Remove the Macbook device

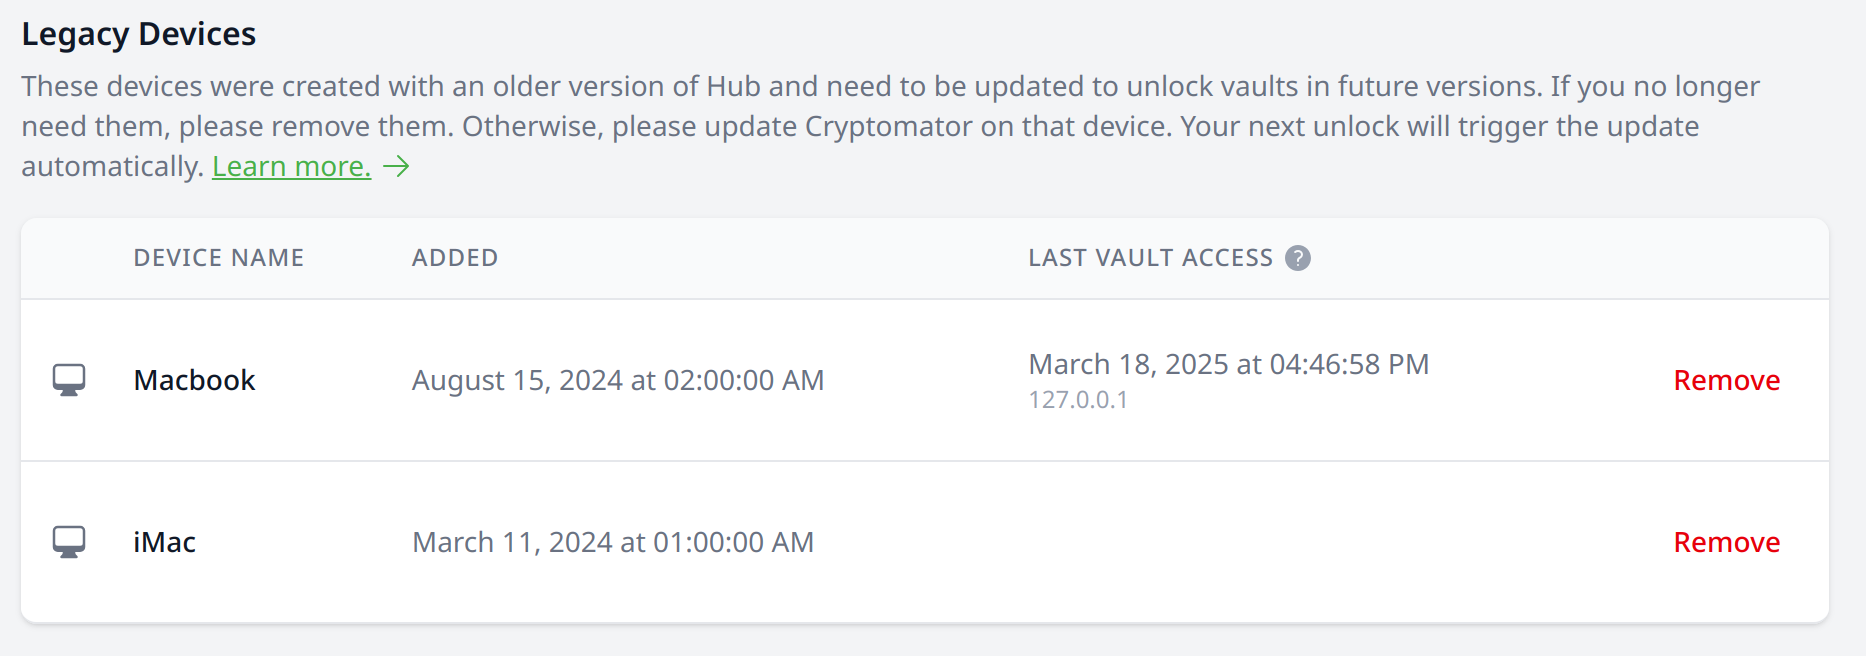coord(1726,380)
